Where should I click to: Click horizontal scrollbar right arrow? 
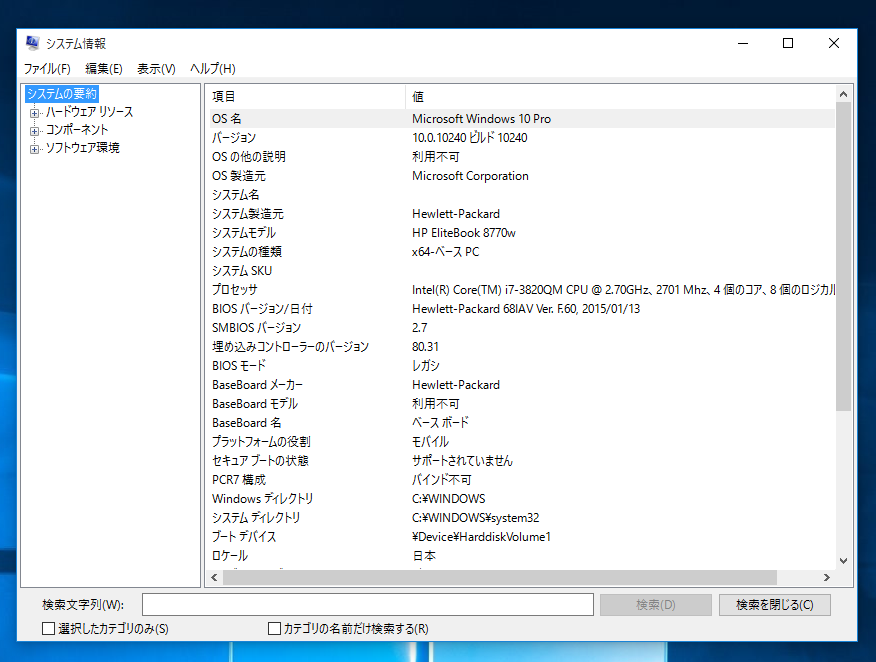click(x=827, y=578)
